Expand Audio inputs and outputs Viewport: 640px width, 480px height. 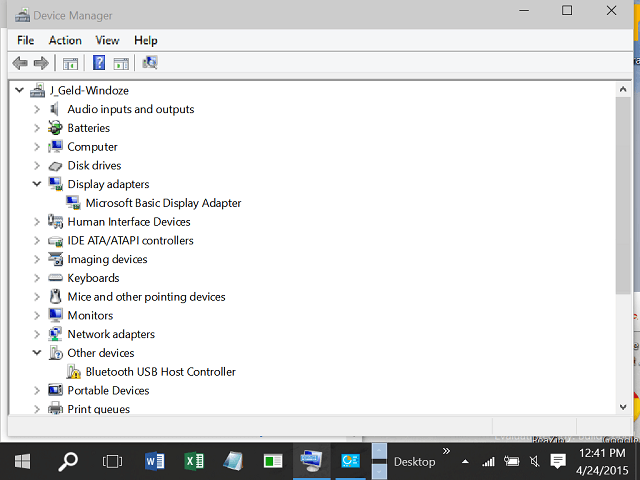[x=37, y=109]
